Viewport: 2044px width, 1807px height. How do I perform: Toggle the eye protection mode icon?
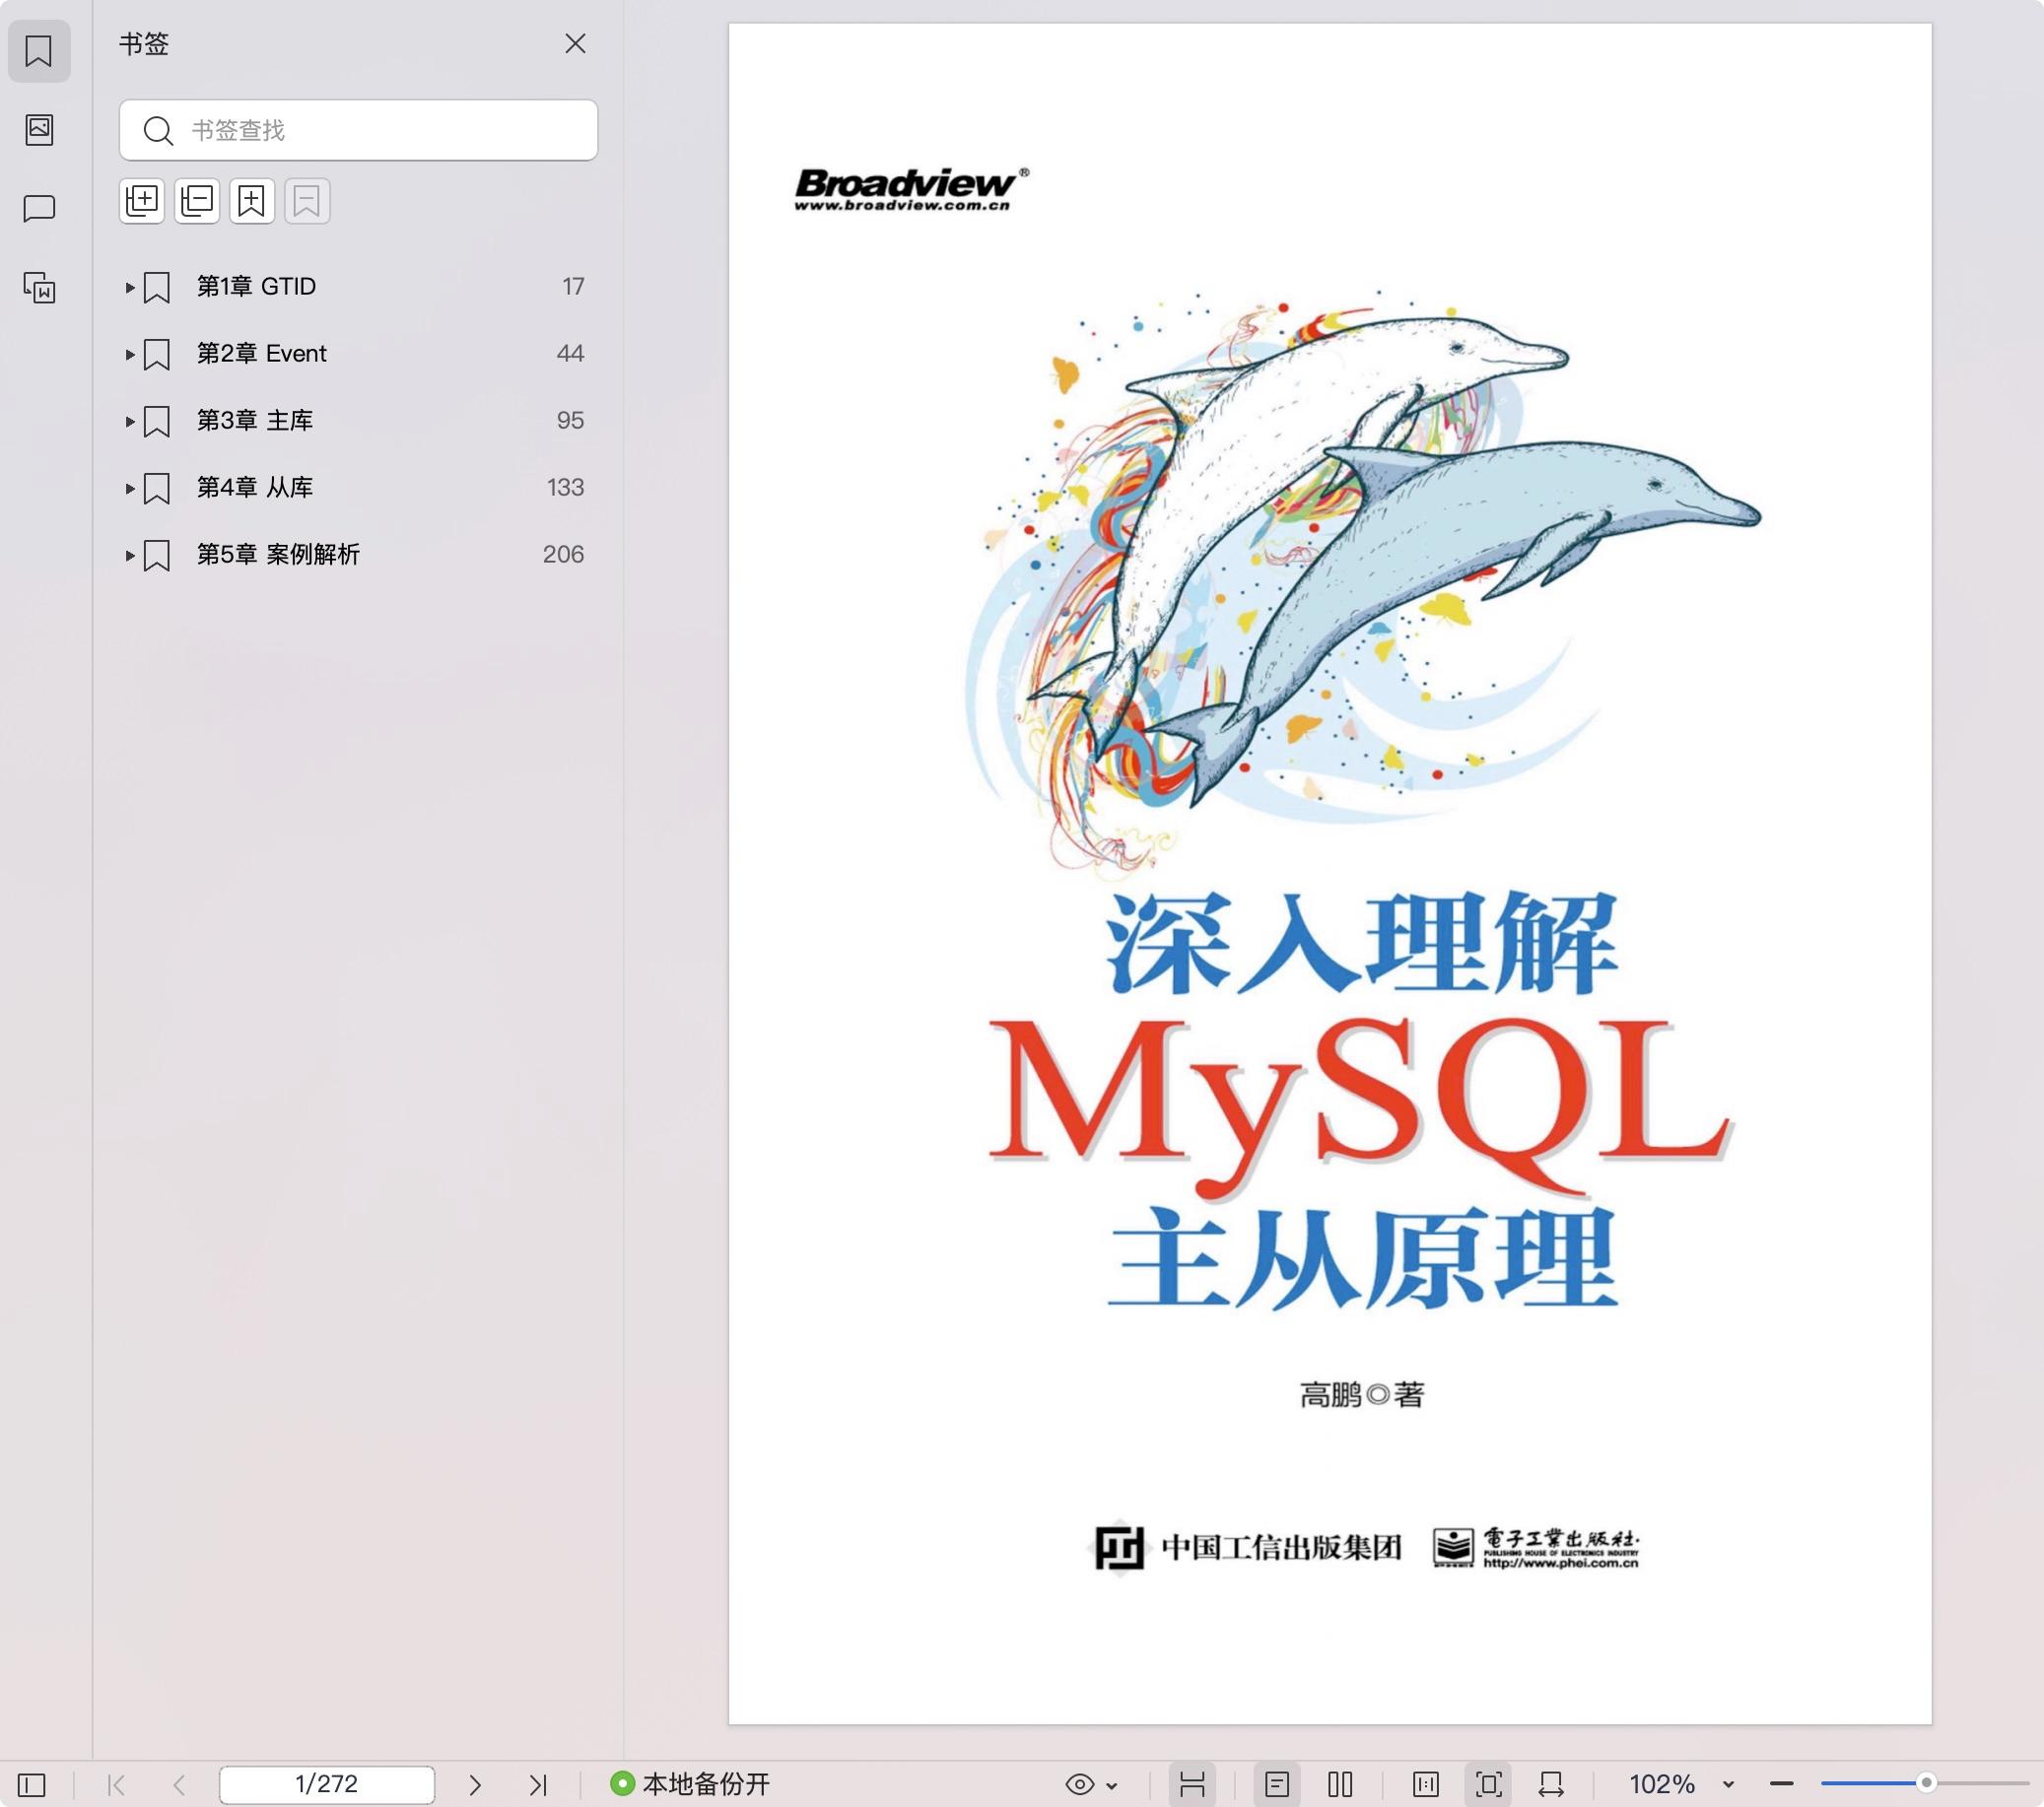[x=1080, y=1784]
